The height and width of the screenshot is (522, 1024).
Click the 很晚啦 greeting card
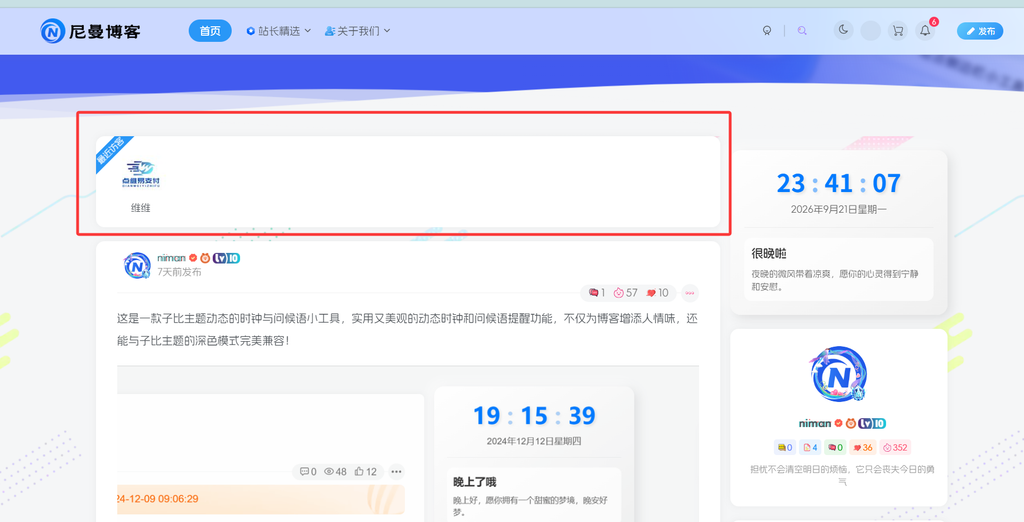(839, 269)
